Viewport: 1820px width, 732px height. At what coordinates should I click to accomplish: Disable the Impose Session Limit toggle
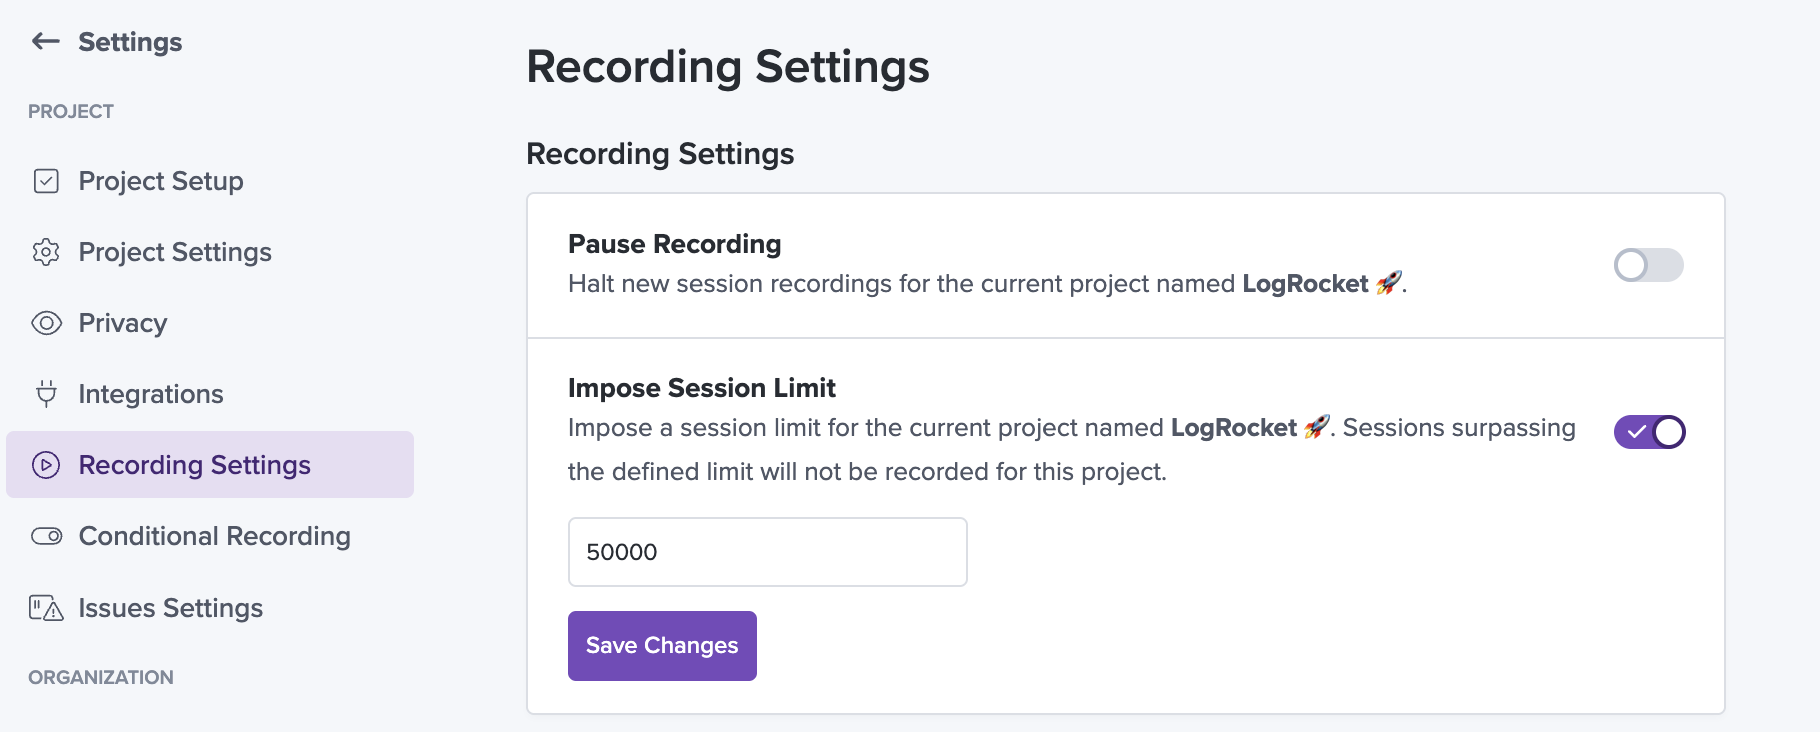coord(1649,432)
